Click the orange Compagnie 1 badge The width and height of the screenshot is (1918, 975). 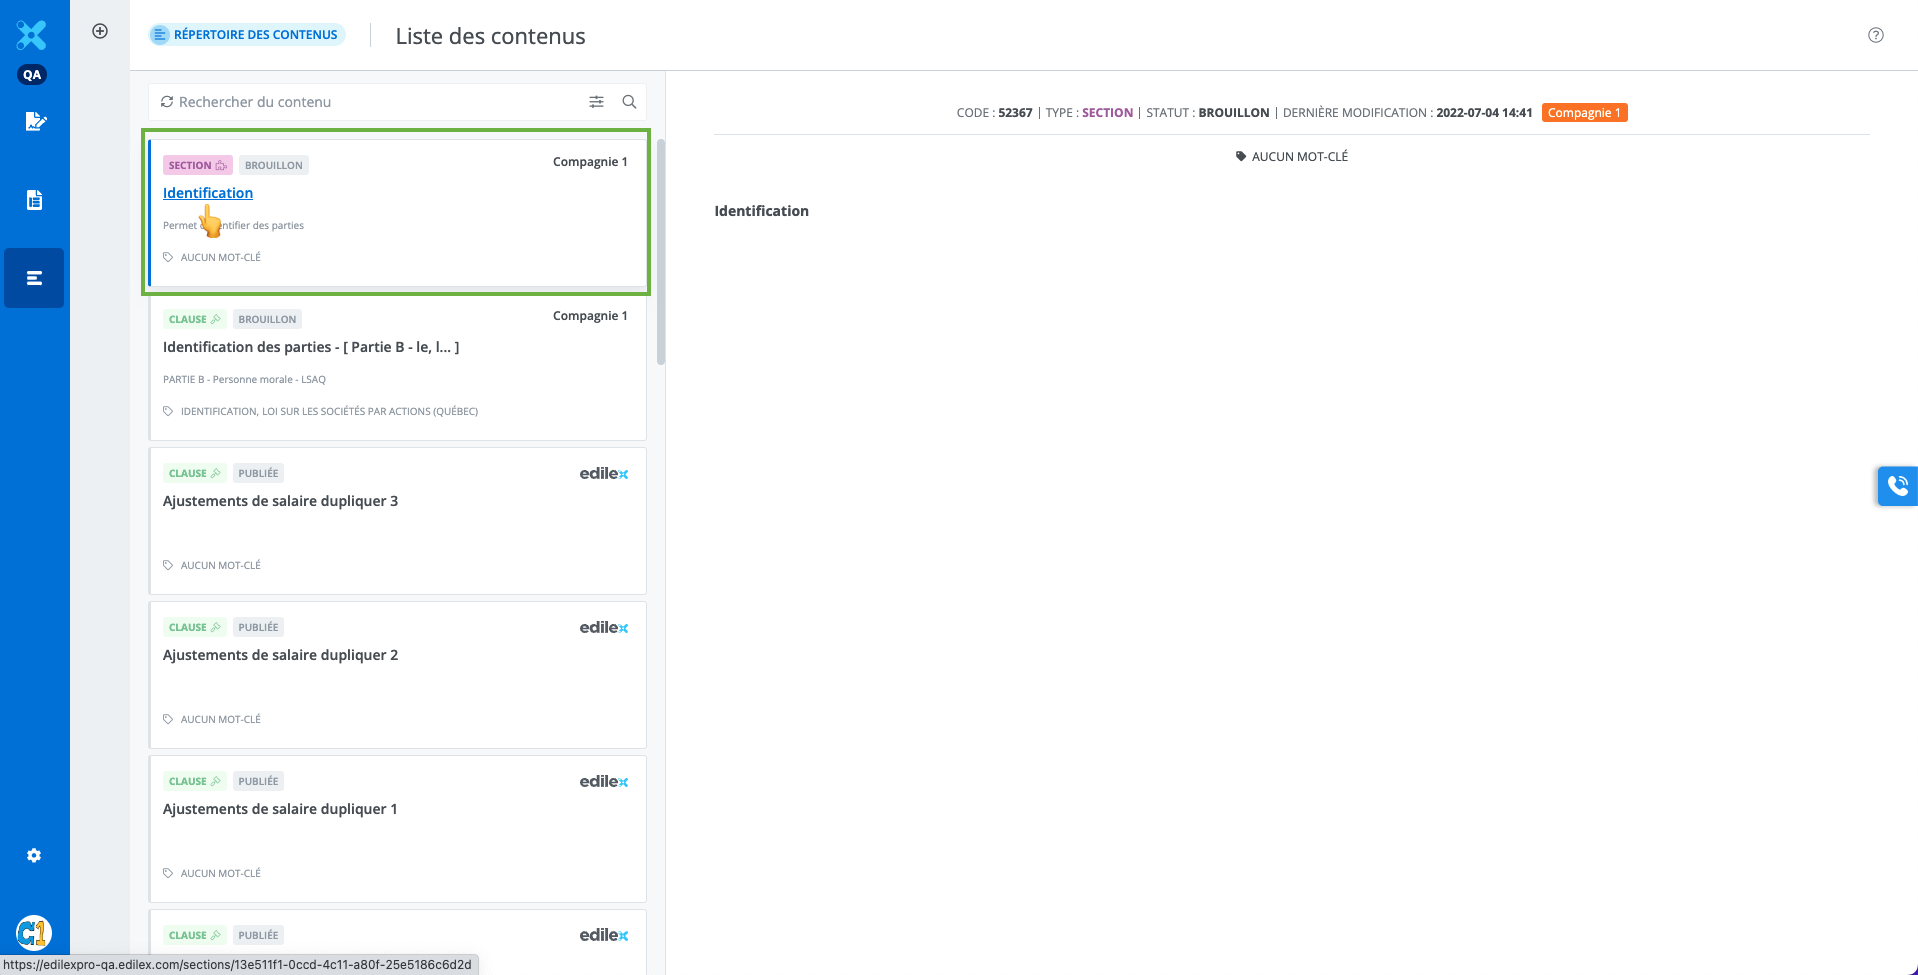[1583, 113]
